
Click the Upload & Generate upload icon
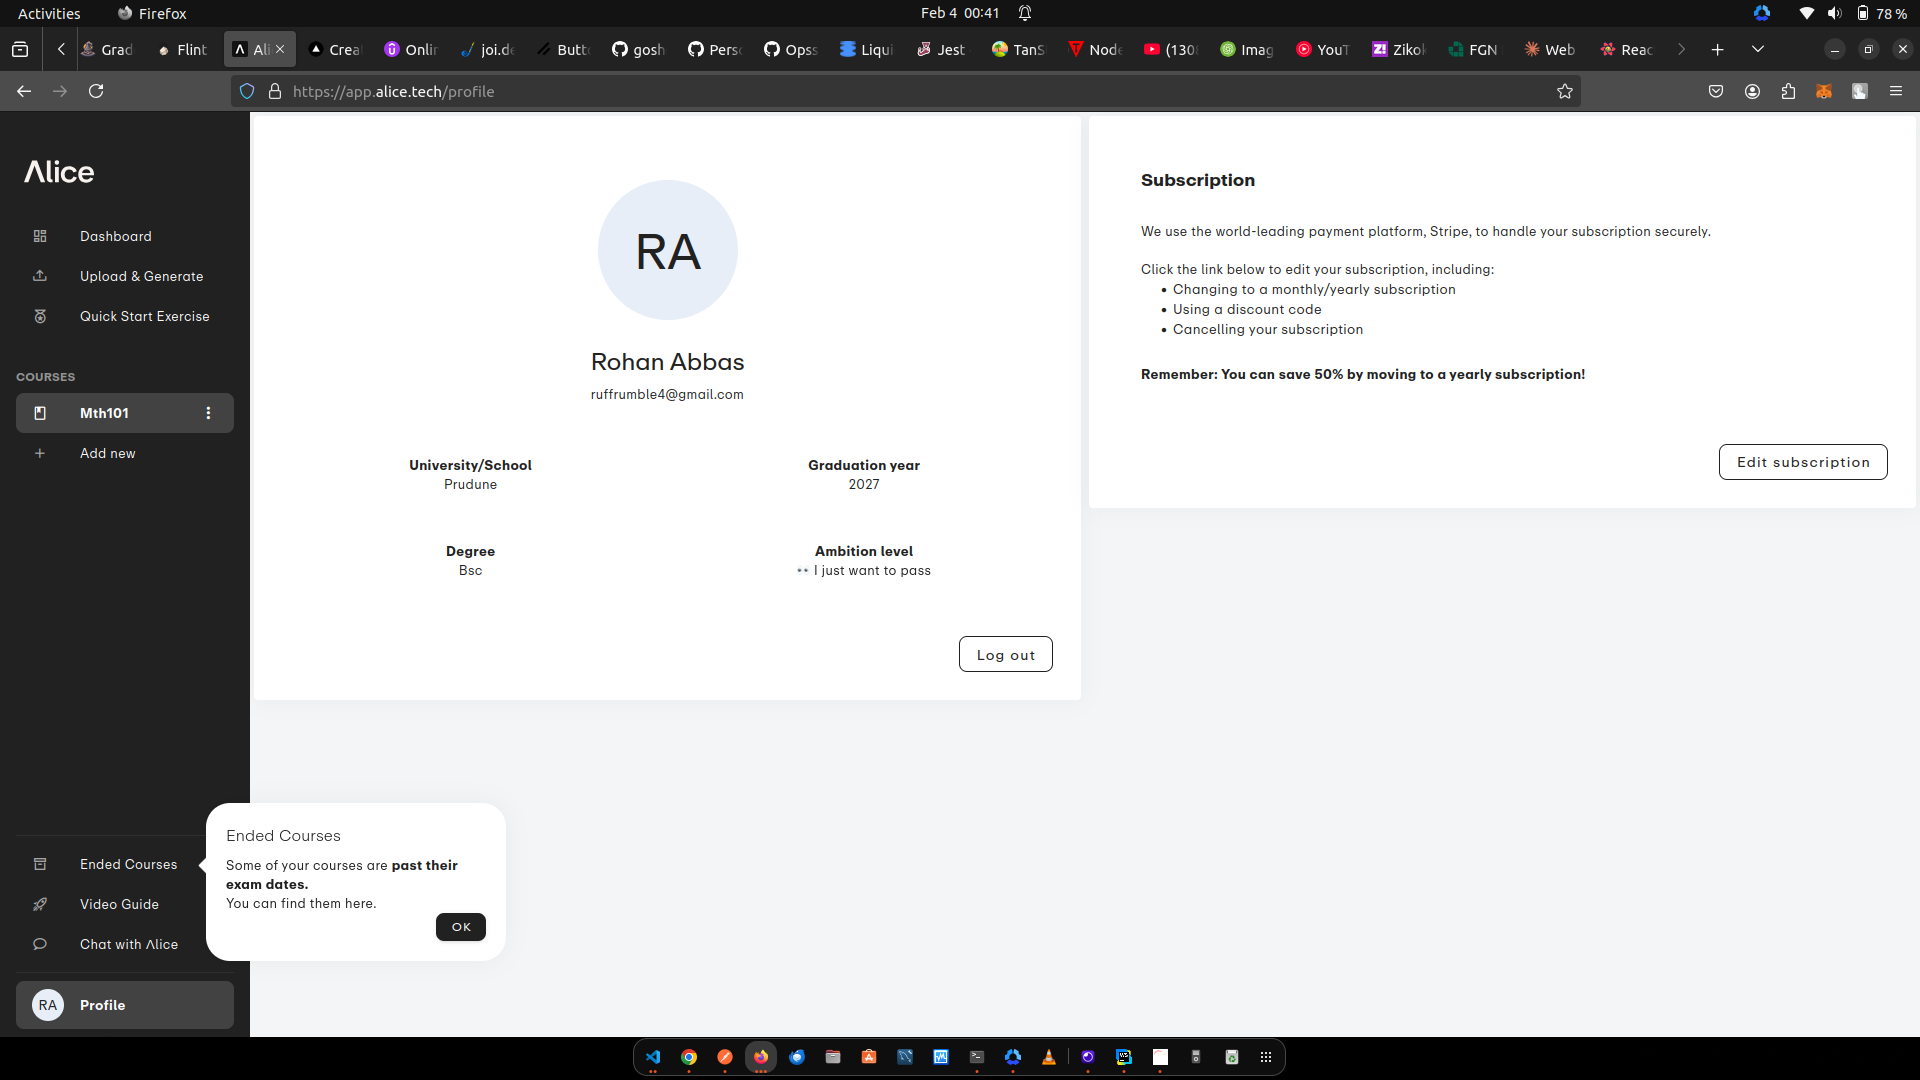(x=40, y=276)
